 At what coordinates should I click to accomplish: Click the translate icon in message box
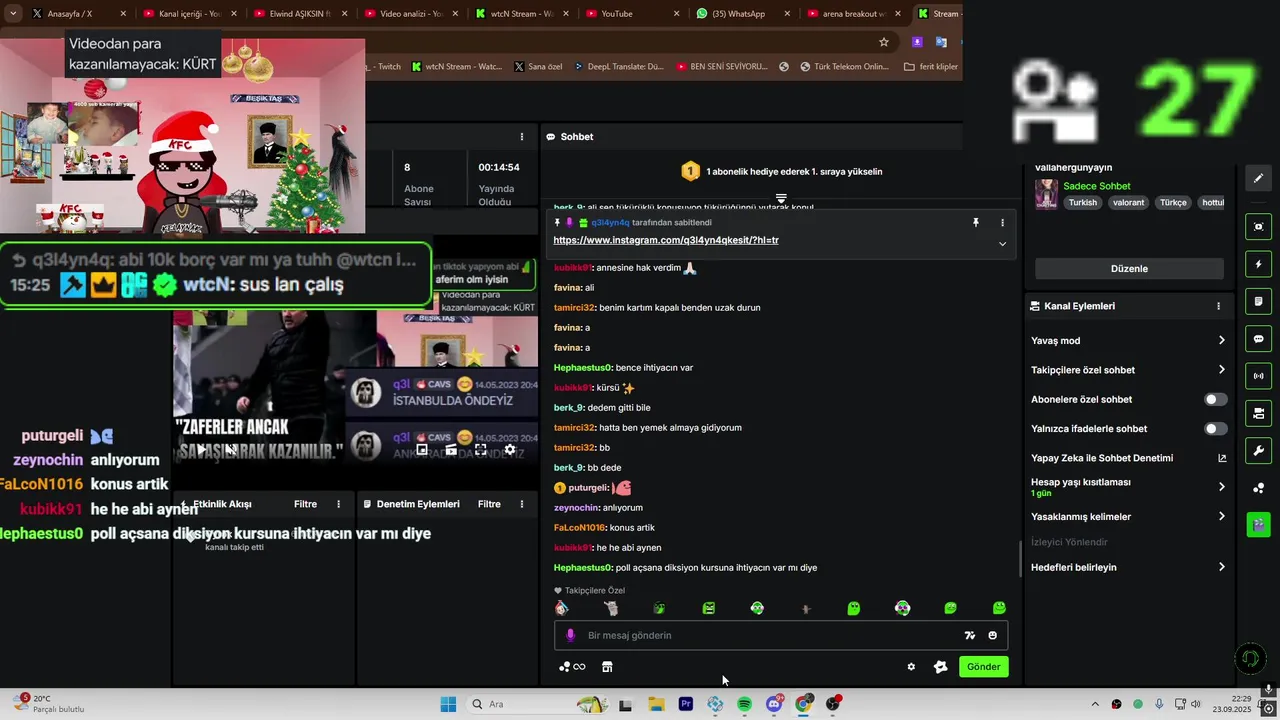coord(969,635)
